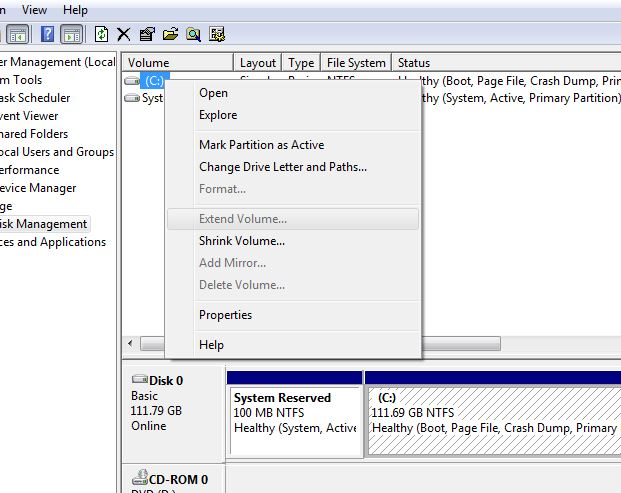The width and height of the screenshot is (621, 493).
Task: Click the Refresh toolbar icon
Action: (101, 34)
